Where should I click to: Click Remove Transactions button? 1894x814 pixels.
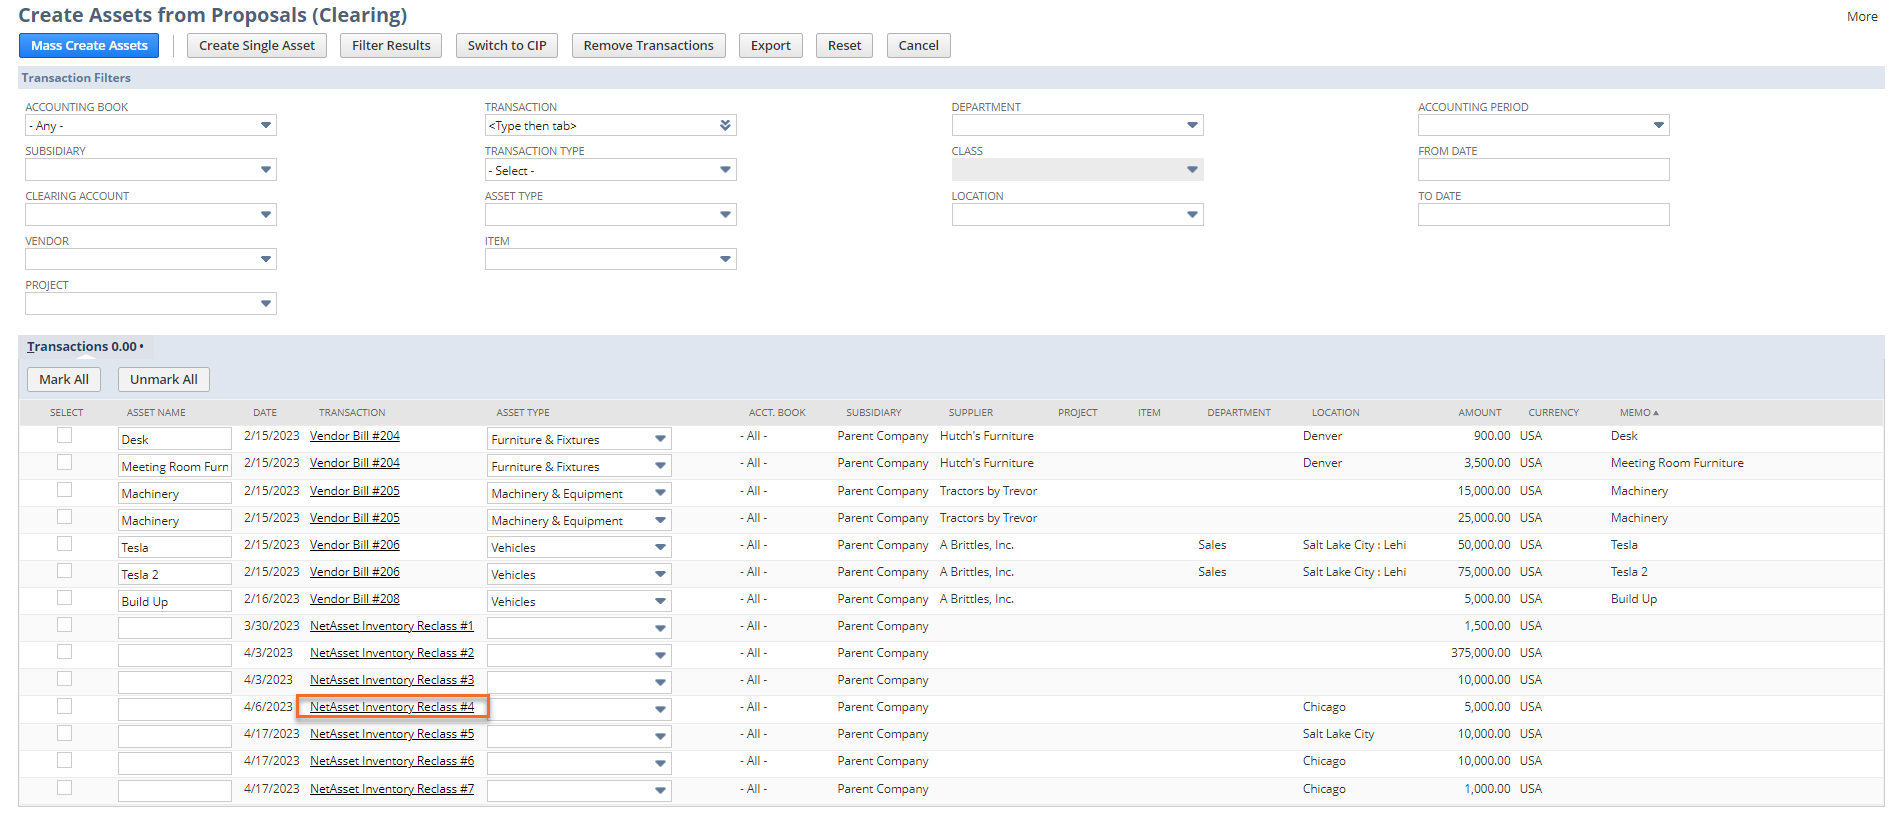(x=649, y=46)
